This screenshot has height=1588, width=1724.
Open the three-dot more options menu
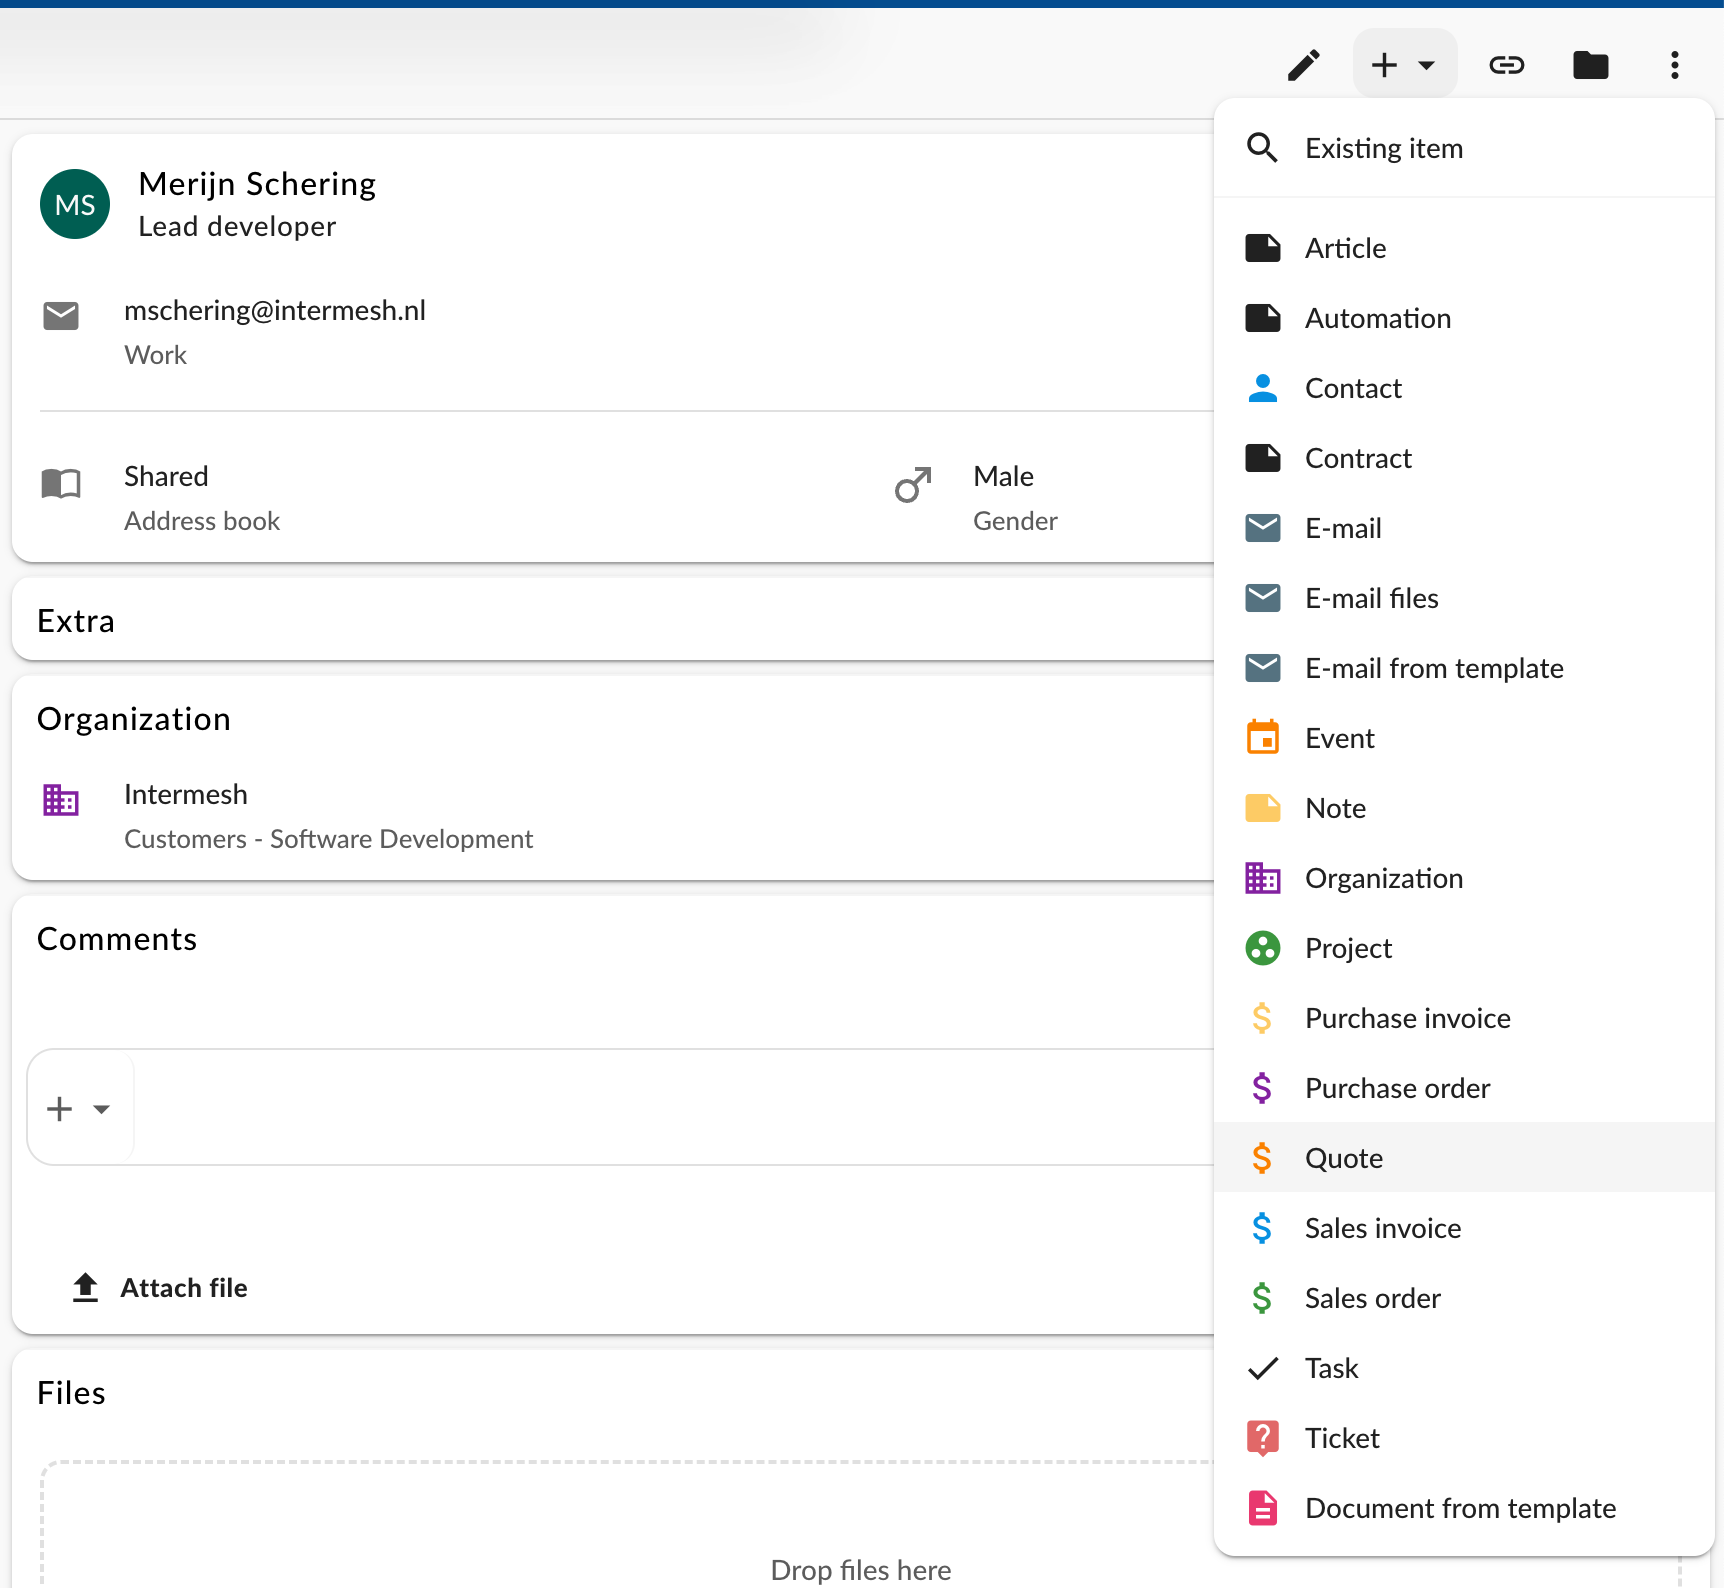click(1674, 65)
